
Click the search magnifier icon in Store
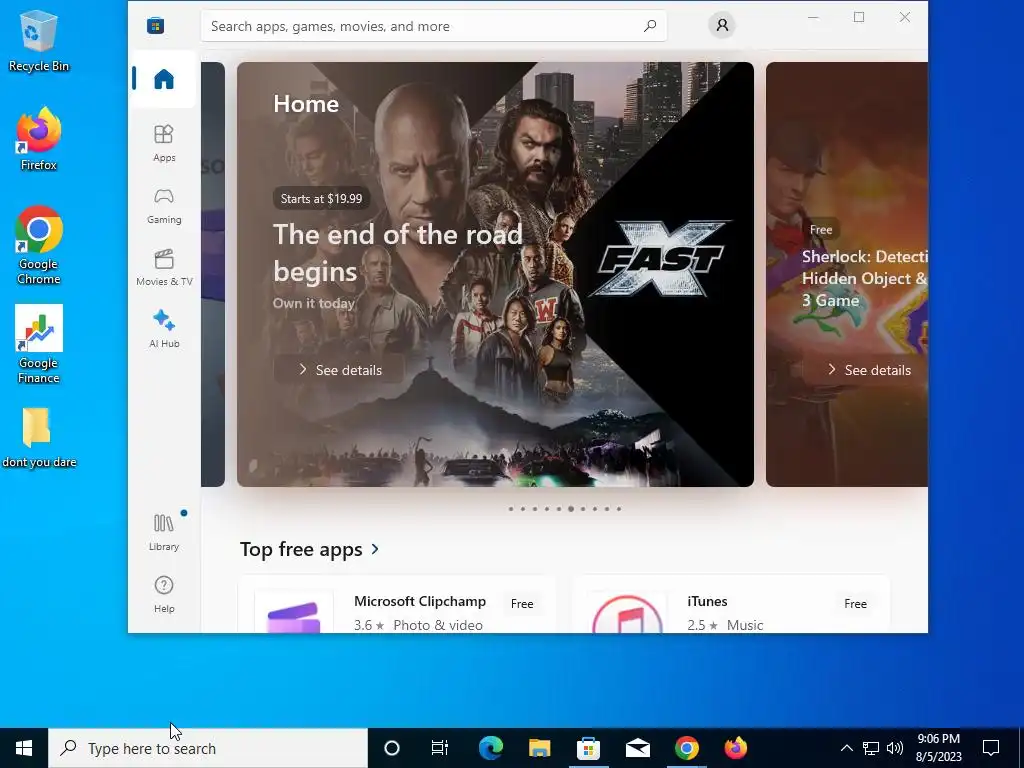[x=650, y=26]
